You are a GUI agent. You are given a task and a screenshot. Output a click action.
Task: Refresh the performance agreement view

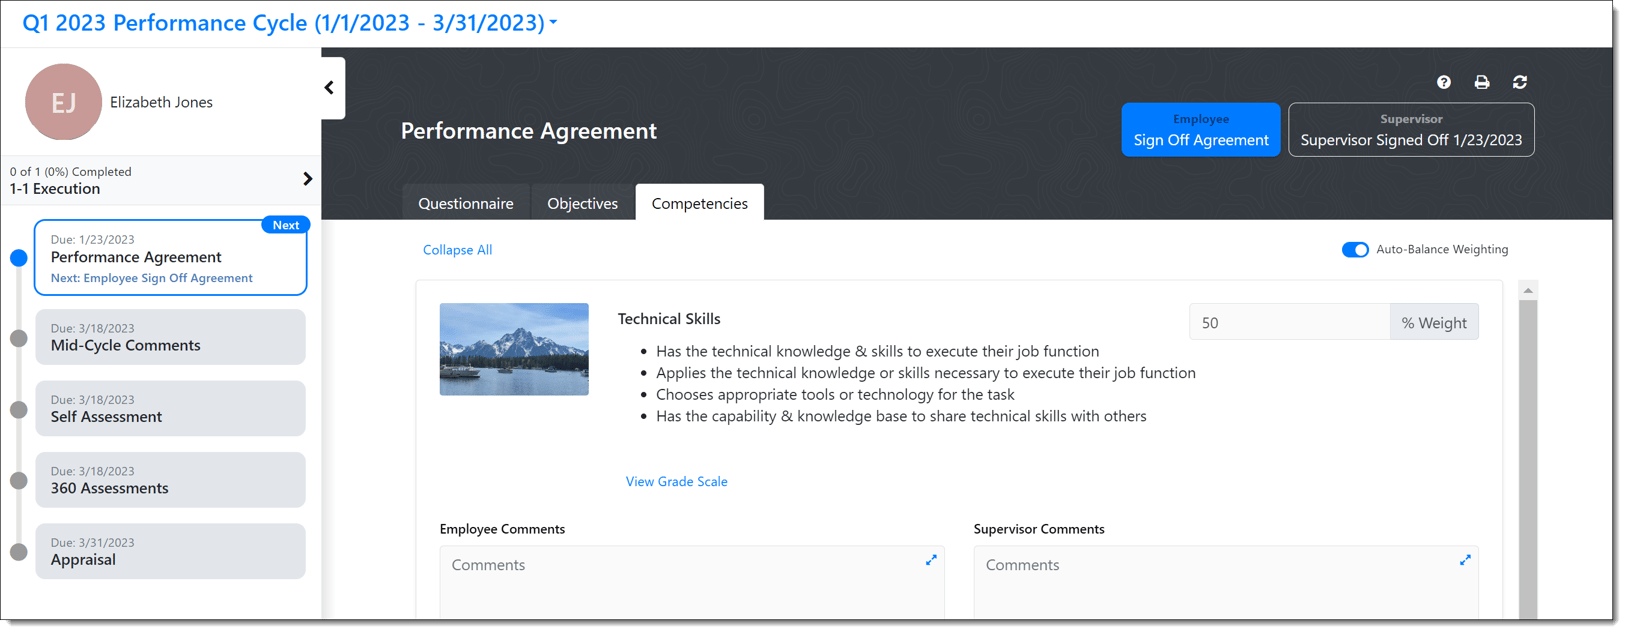(x=1520, y=82)
